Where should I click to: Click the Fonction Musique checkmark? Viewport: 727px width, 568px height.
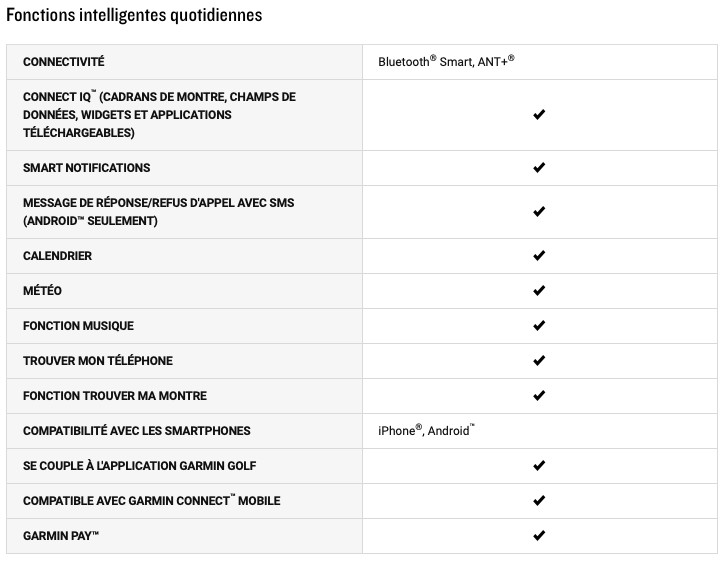(539, 325)
